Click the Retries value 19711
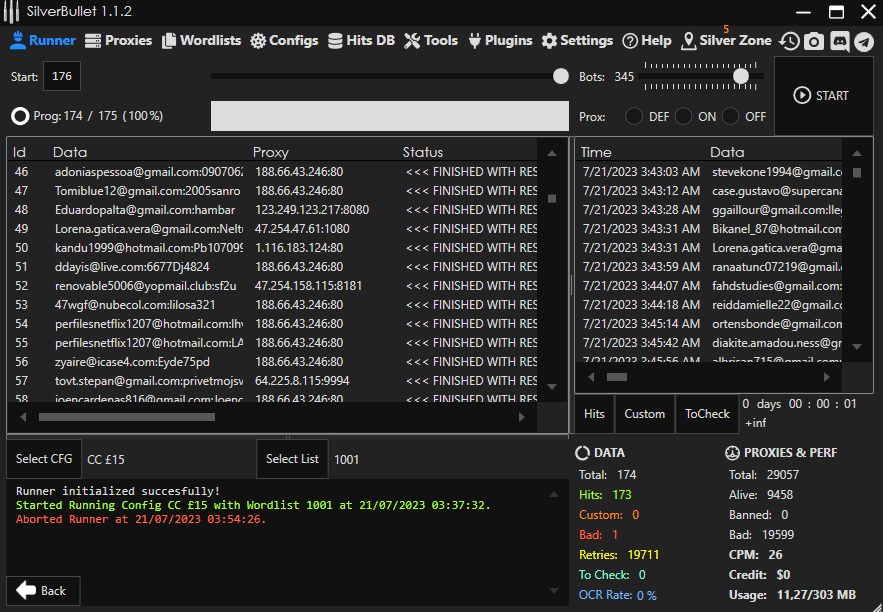This screenshot has height=612, width=883. coord(643,555)
